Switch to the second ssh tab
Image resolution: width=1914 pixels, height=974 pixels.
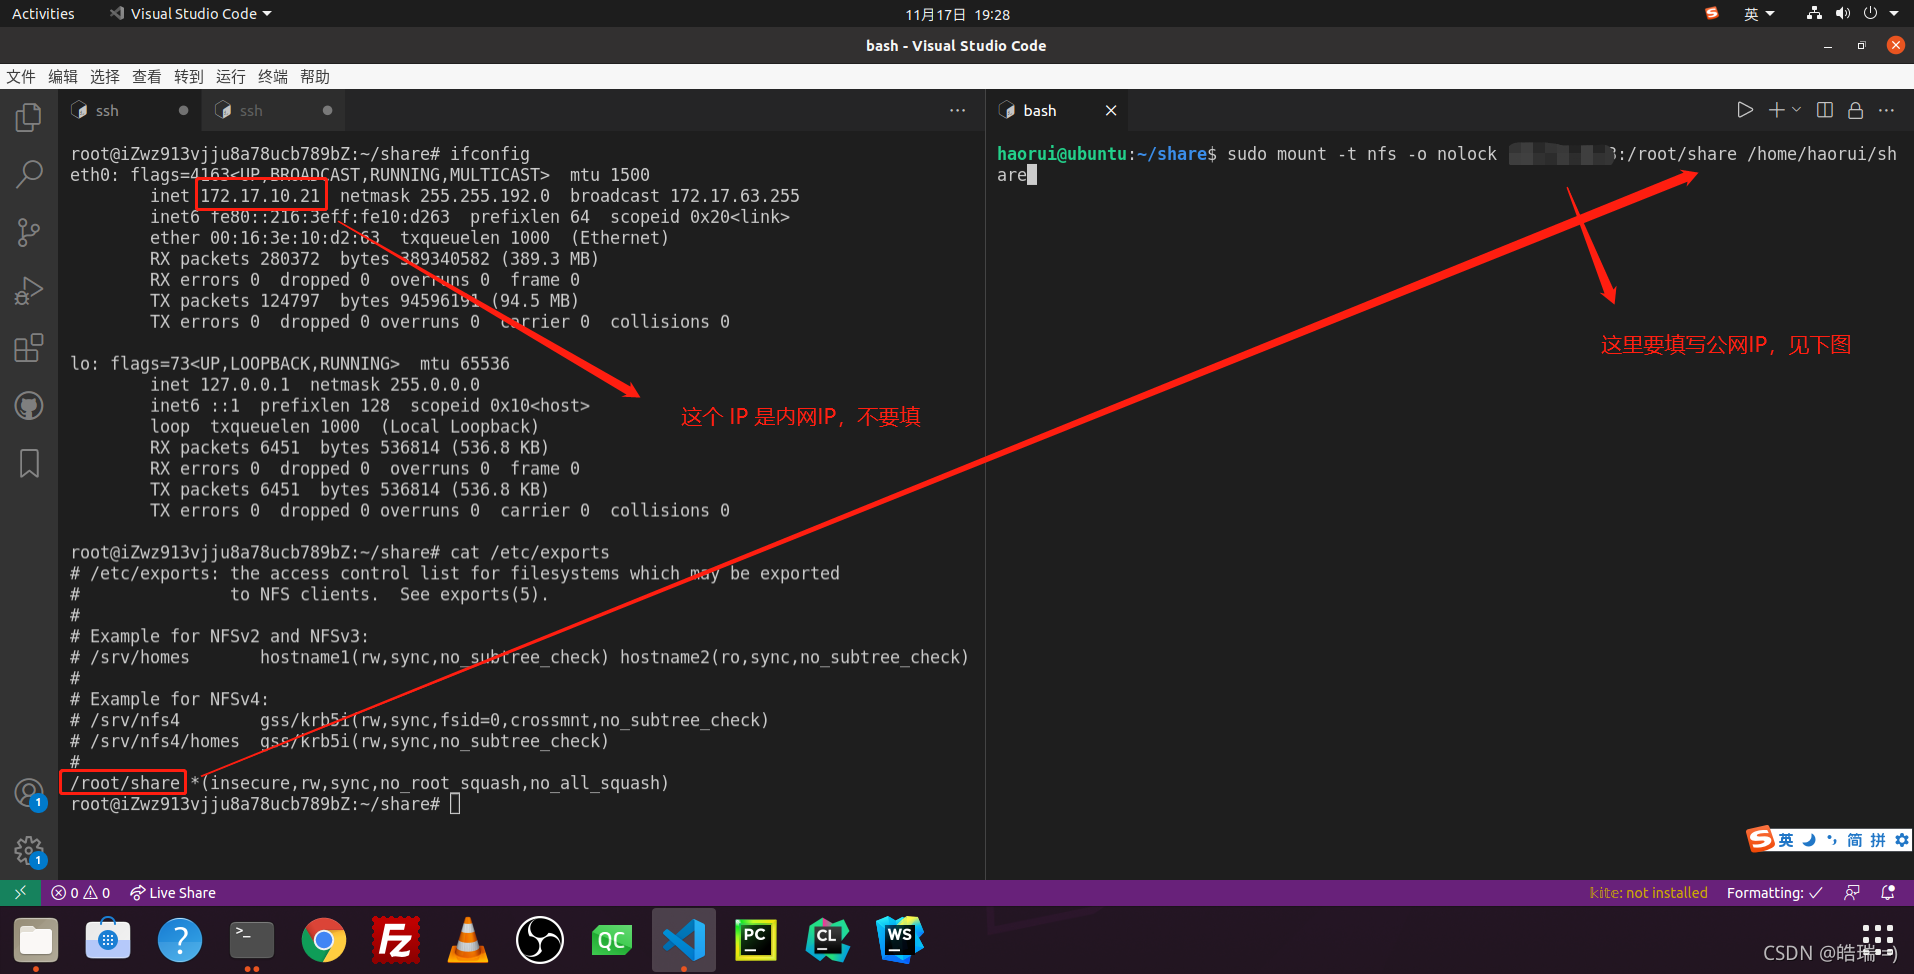(x=273, y=110)
